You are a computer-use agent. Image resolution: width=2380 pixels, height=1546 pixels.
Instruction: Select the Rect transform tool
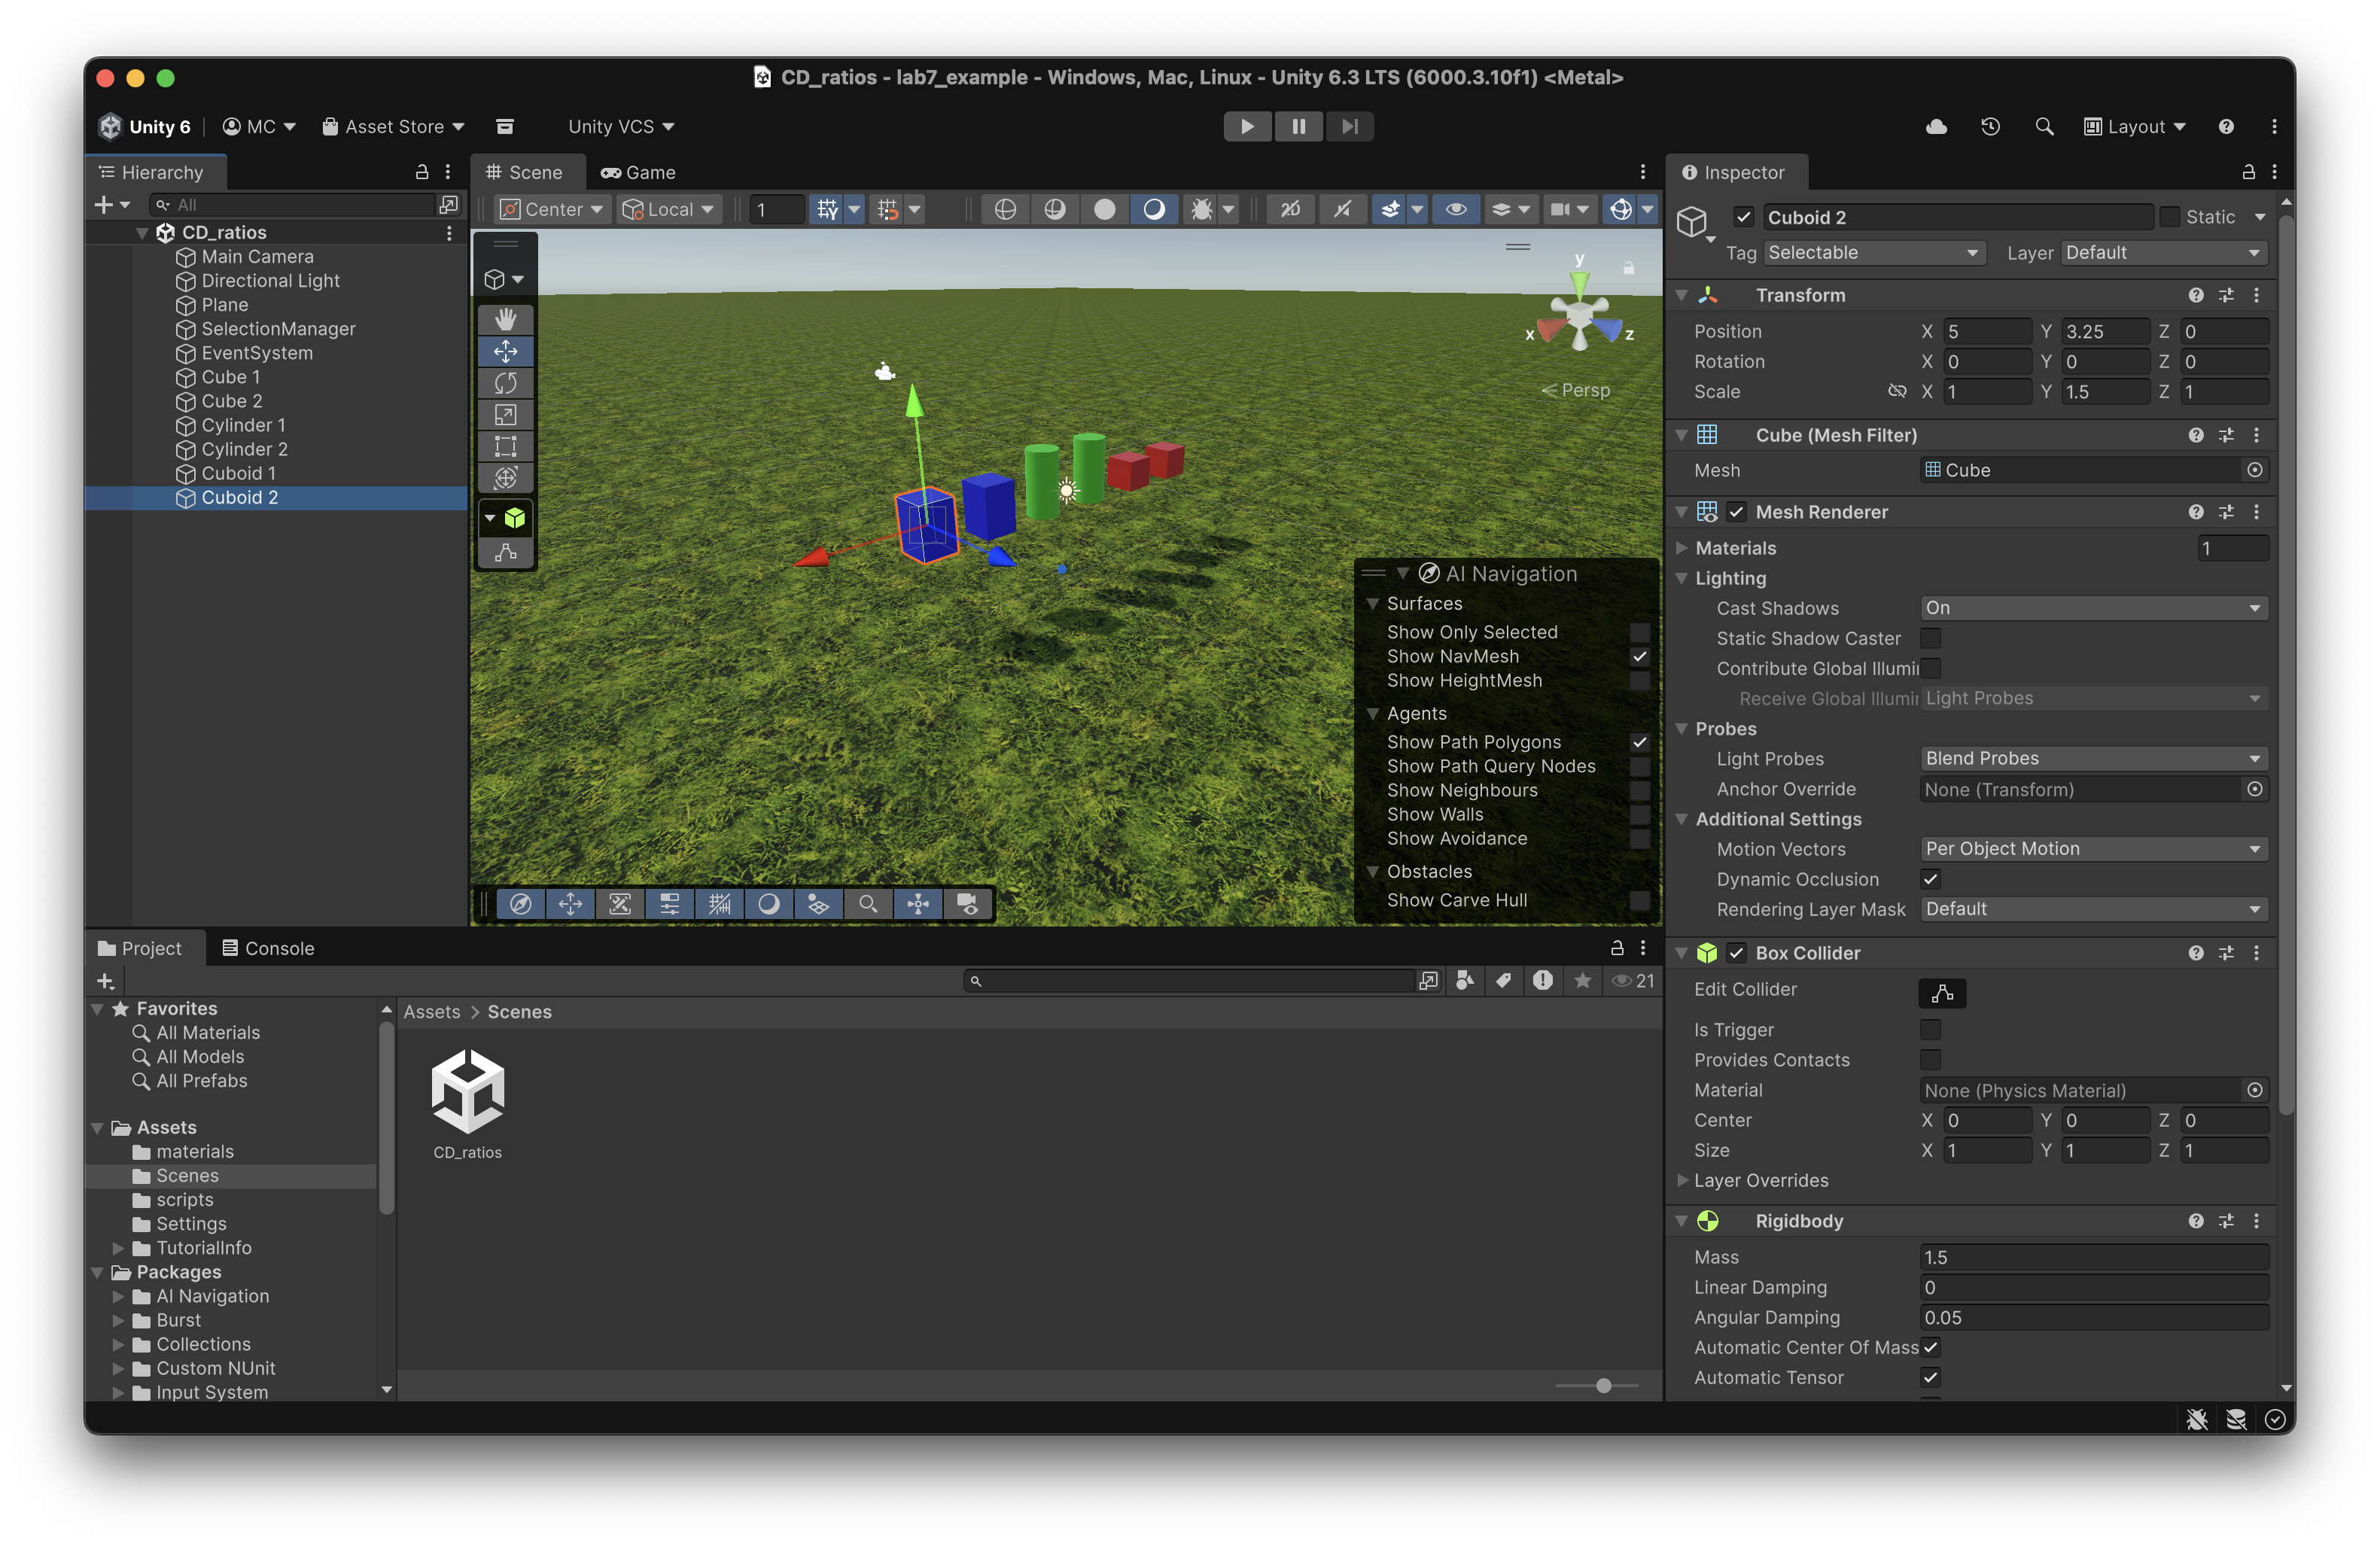click(x=505, y=446)
